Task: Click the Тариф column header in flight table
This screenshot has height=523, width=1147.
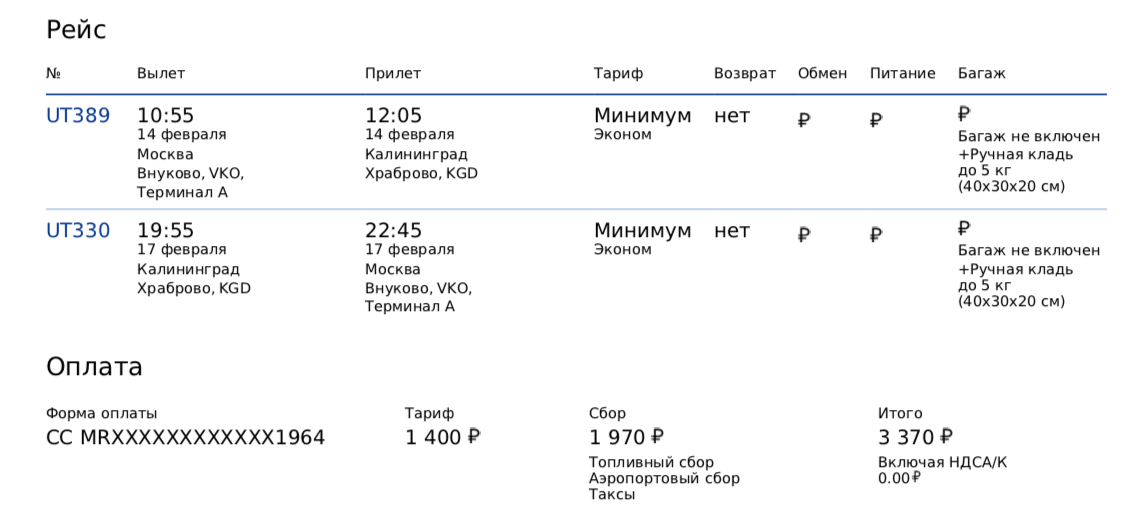Action: pos(618,74)
